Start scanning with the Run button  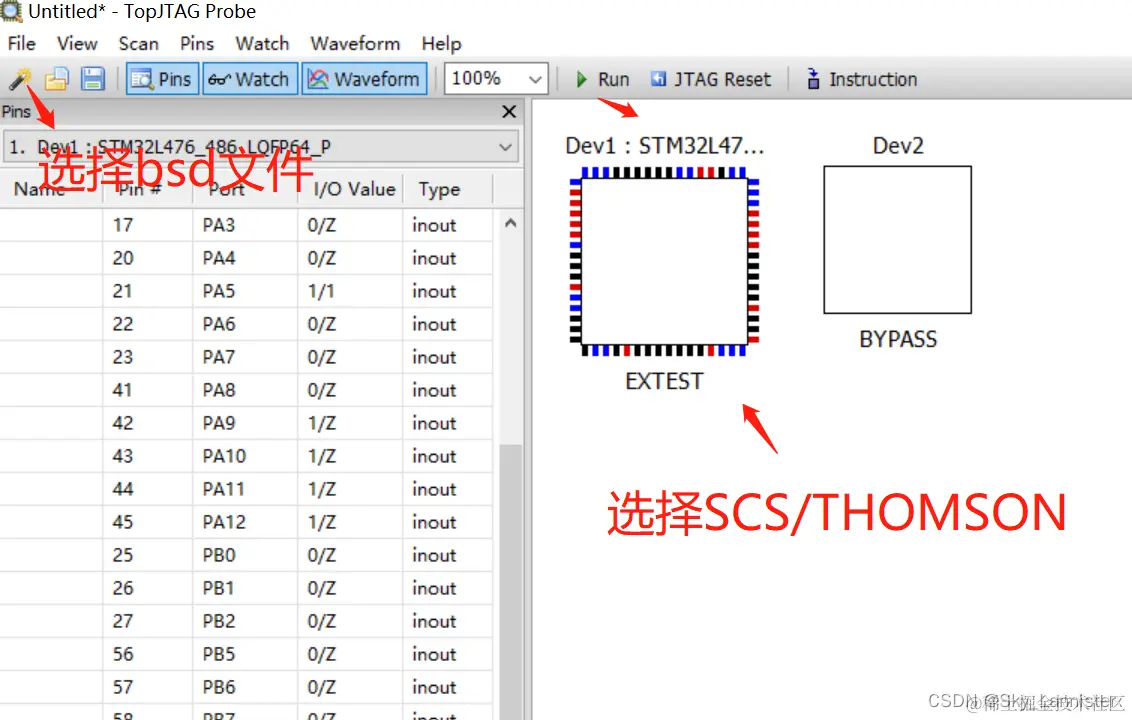(602, 79)
